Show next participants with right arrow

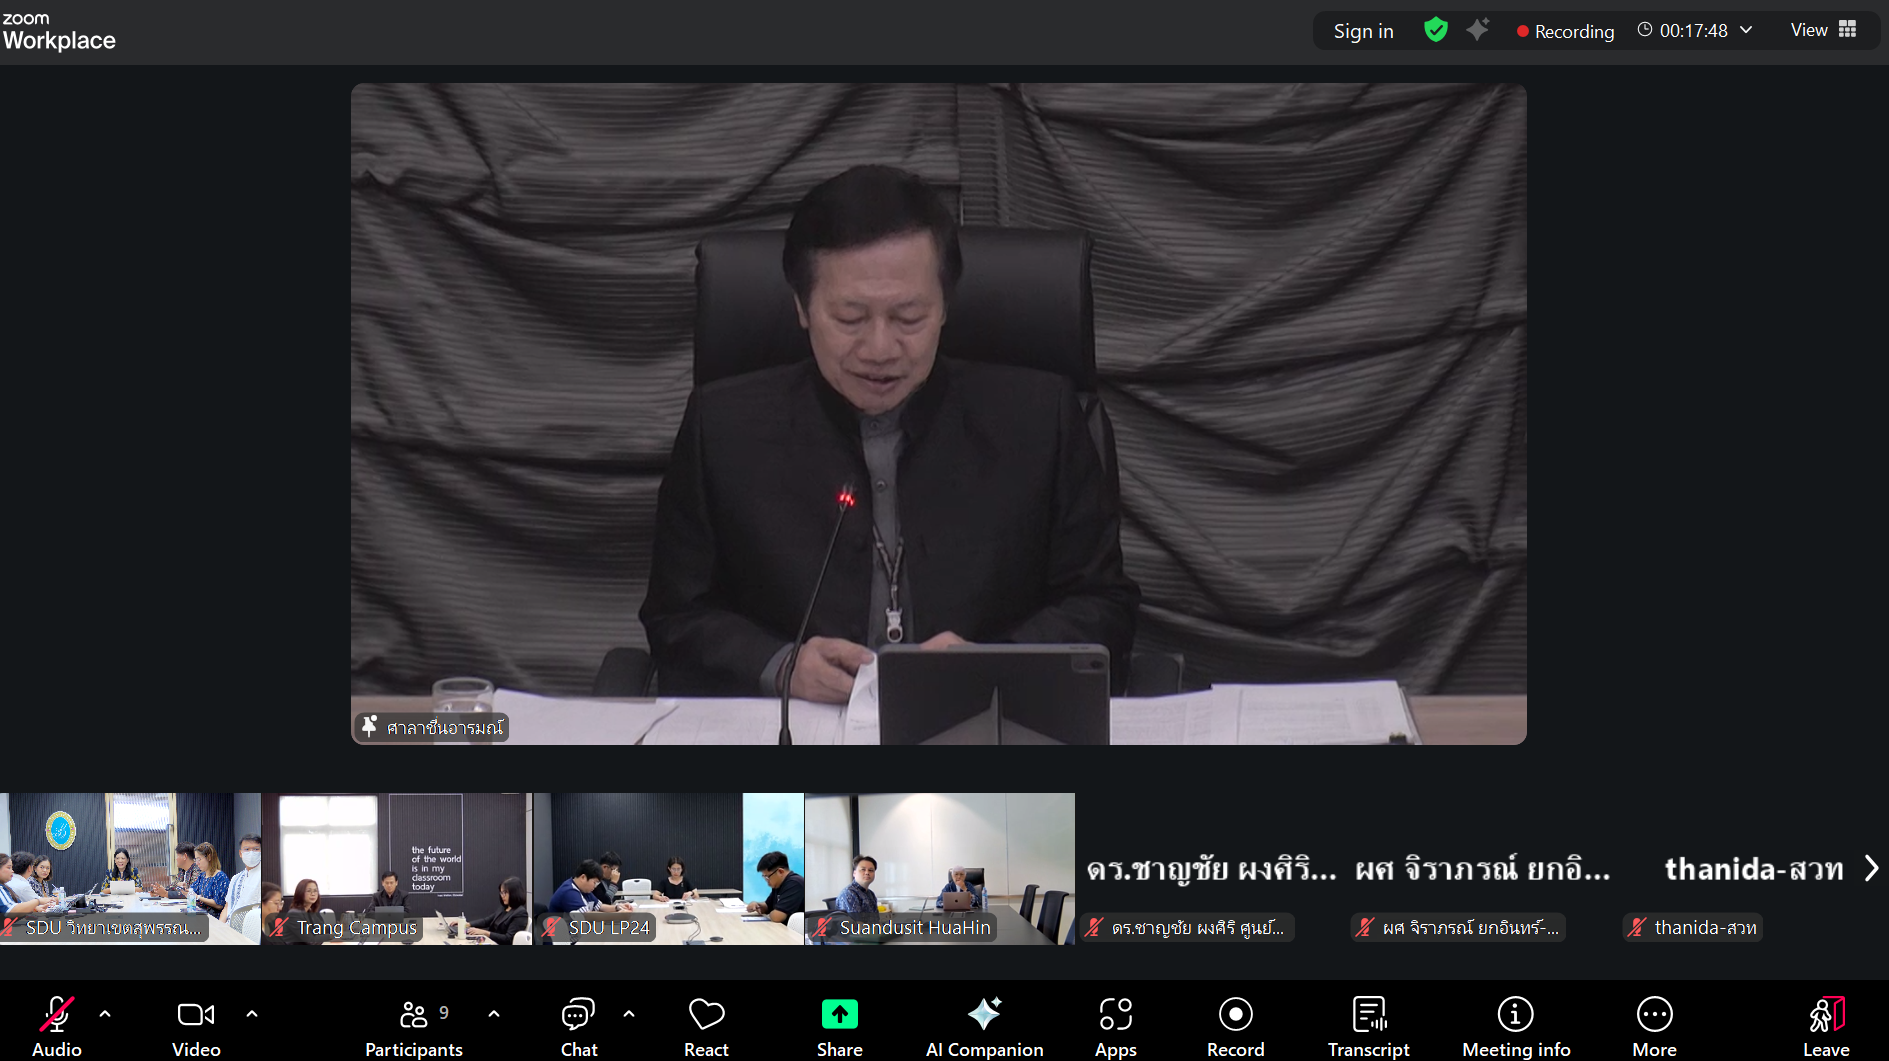click(1871, 868)
